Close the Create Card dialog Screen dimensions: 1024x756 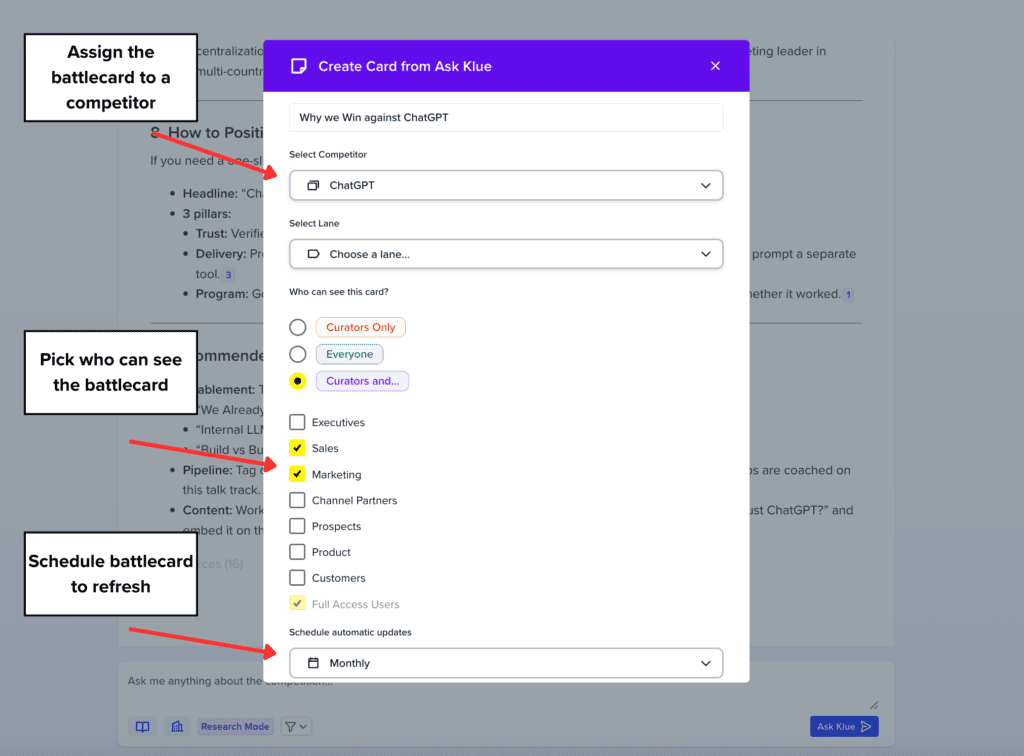(x=715, y=66)
